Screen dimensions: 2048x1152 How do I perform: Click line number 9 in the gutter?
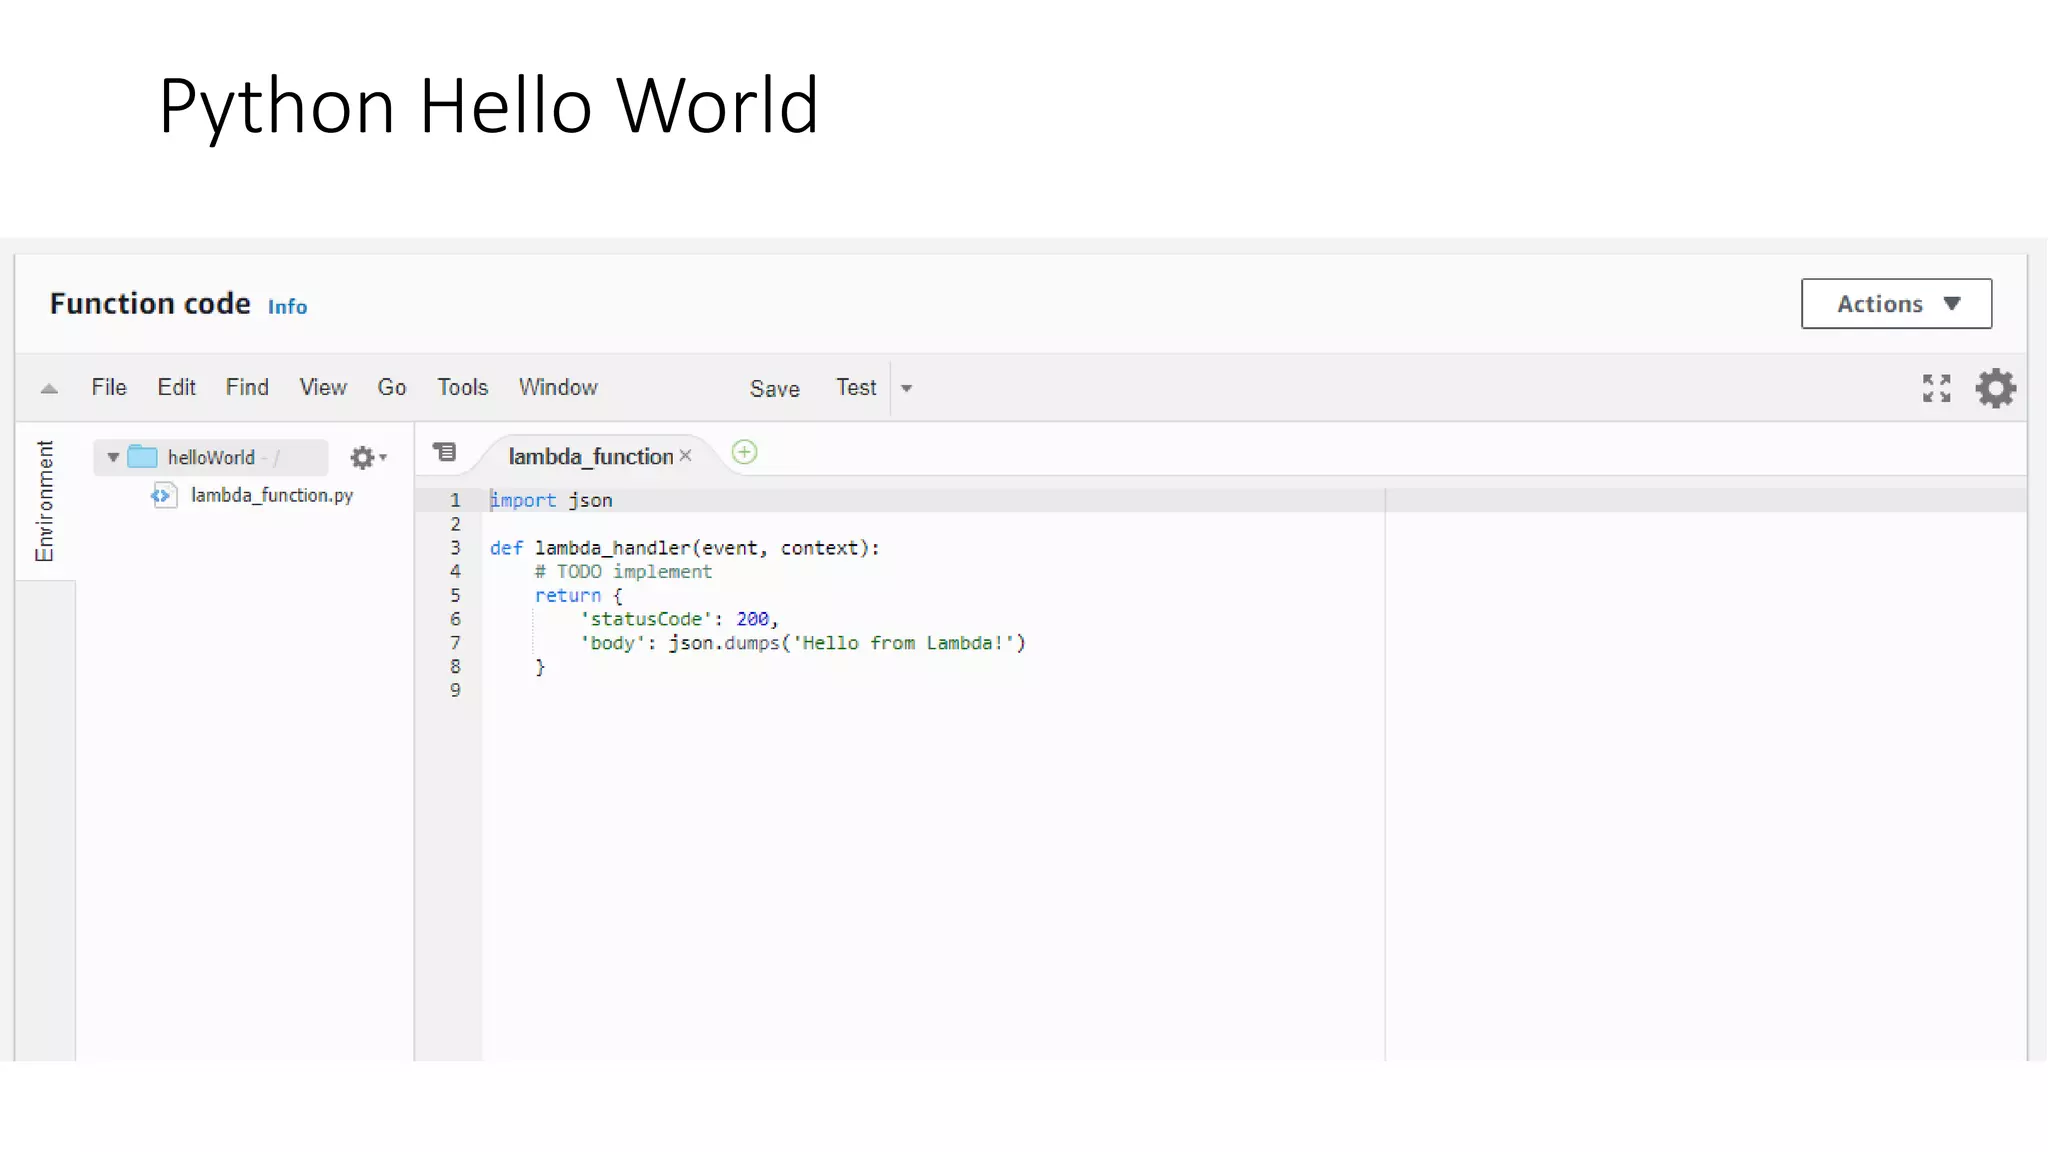(x=456, y=691)
